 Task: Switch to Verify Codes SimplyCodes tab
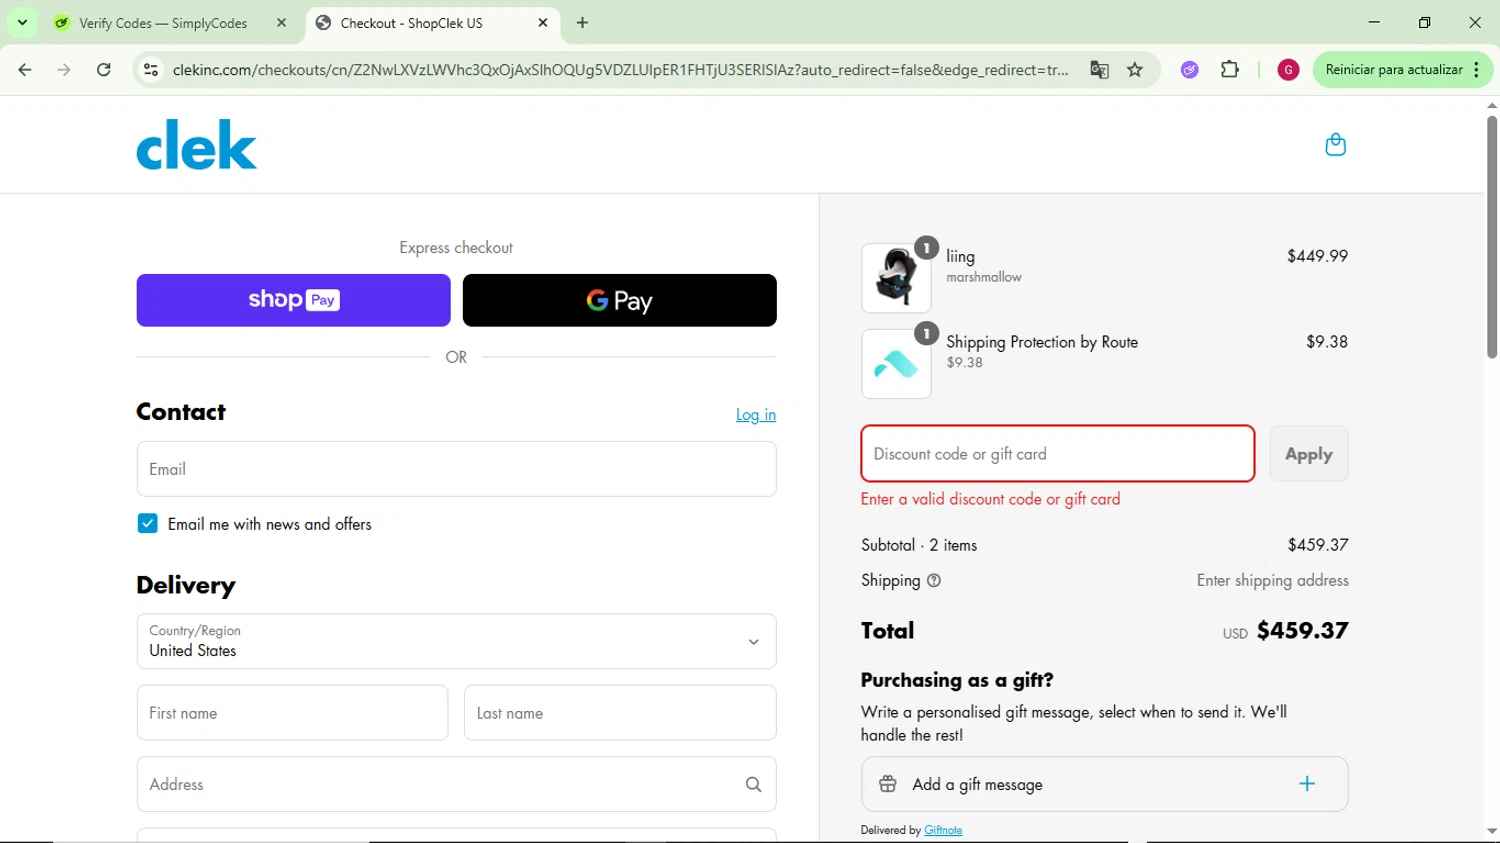163,23
